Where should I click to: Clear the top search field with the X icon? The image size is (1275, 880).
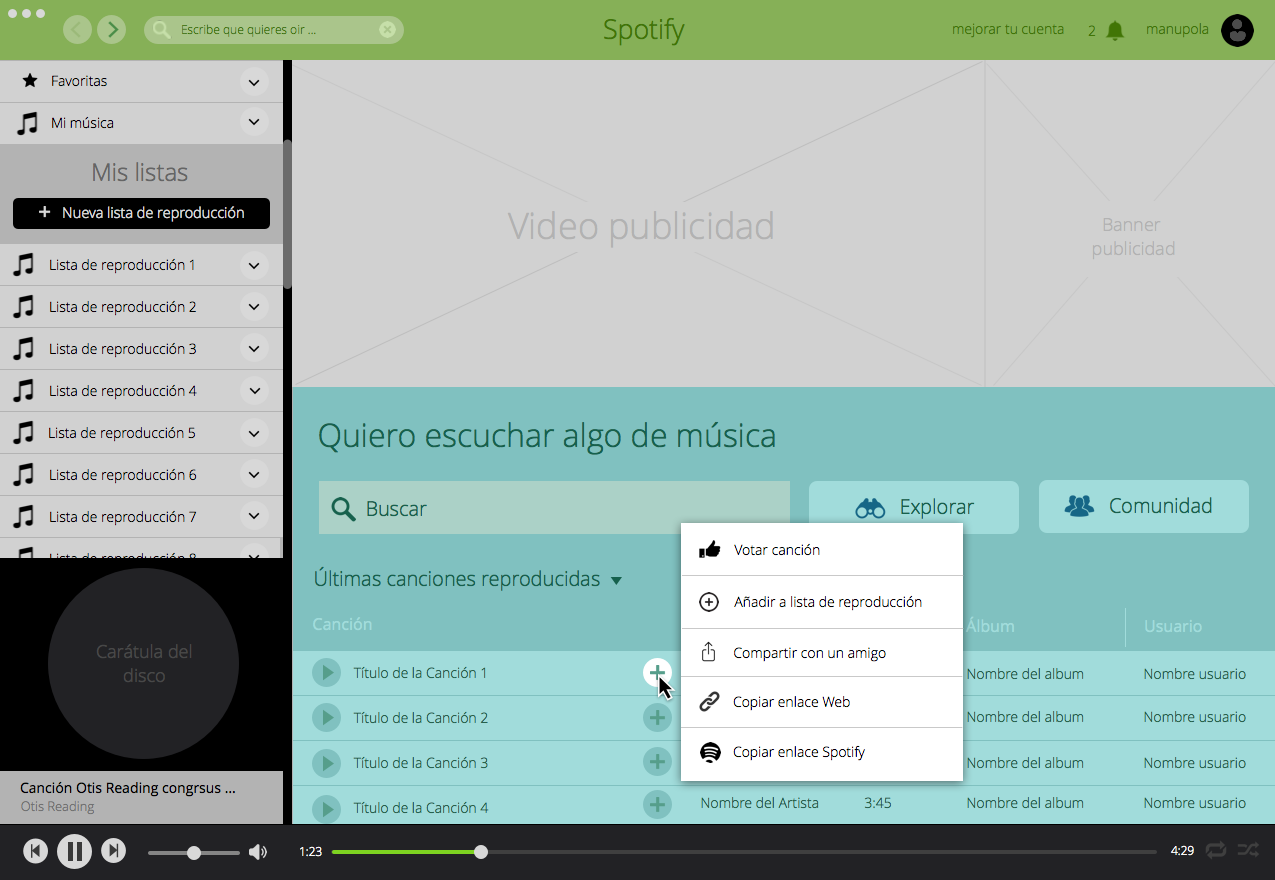(387, 30)
